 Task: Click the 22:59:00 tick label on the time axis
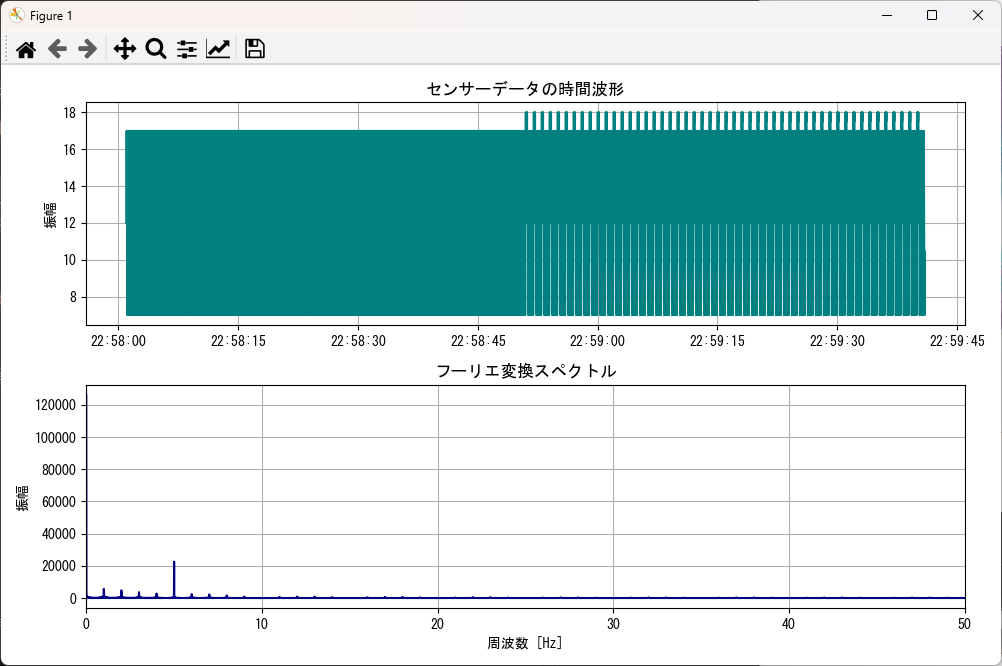pos(598,341)
